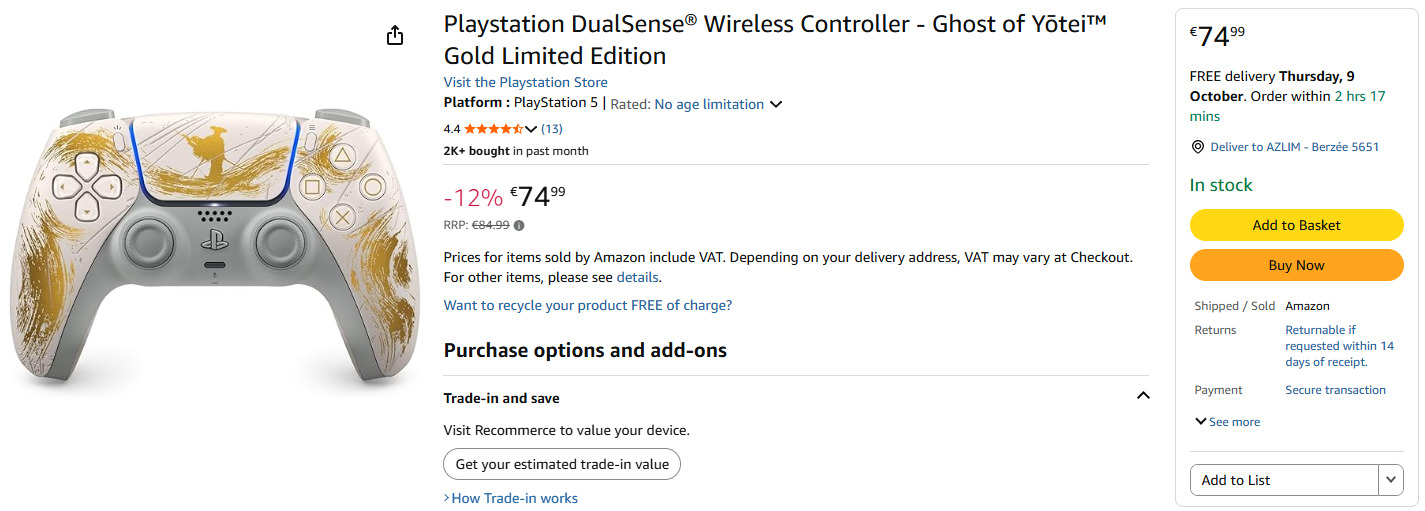The height and width of the screenshot is (511, 1425).
Task: Click the RRP info icon
Action: point(519,225)
